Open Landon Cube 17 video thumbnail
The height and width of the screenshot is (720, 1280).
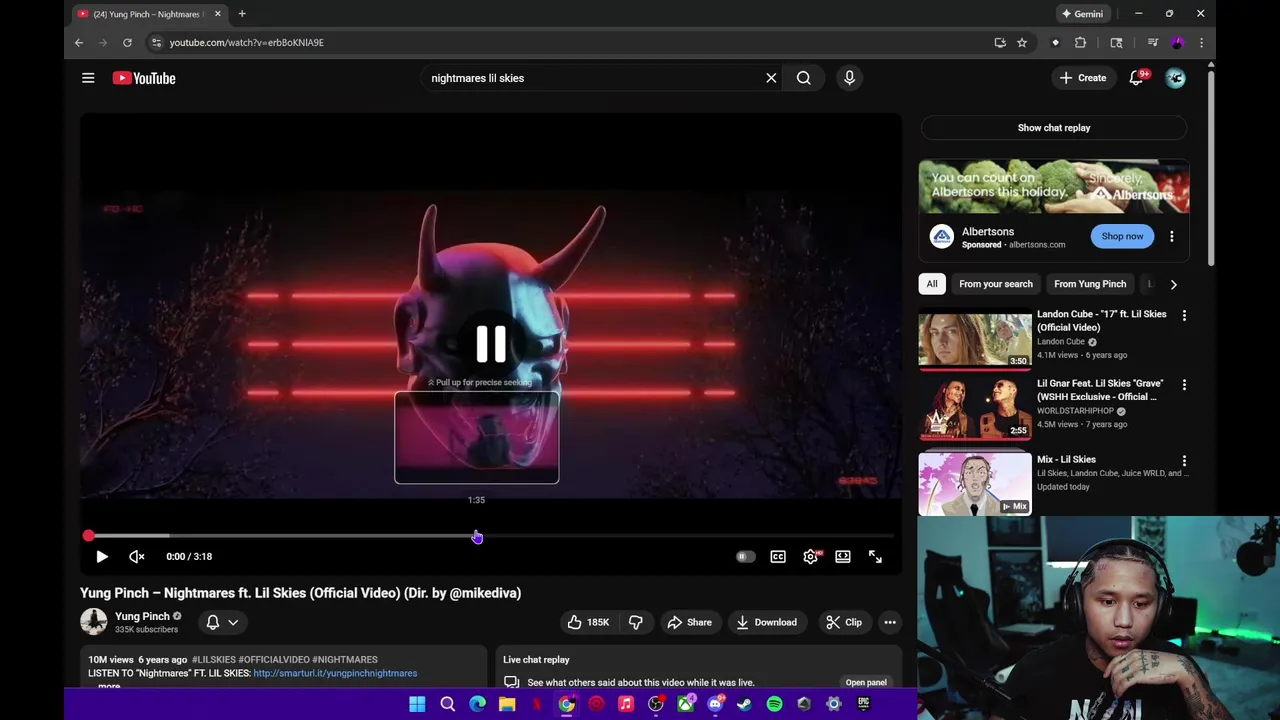(975, 341)
